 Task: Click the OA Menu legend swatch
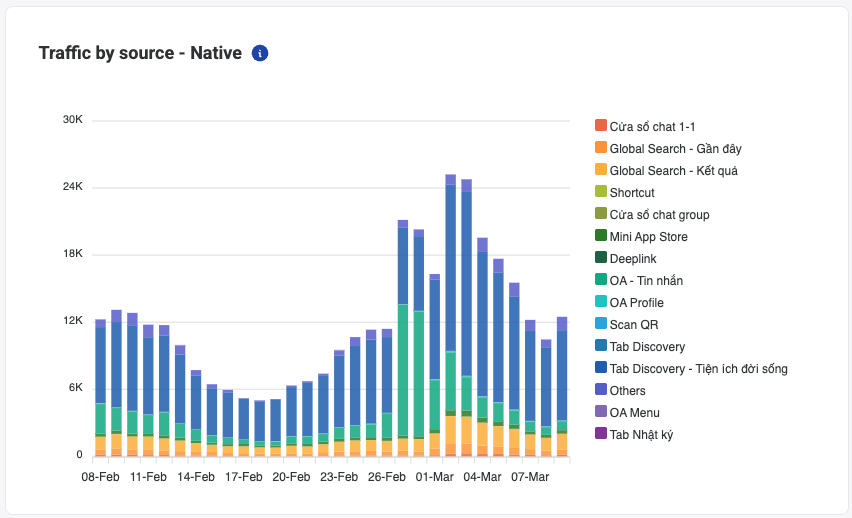pyautogui.click(x=600, y=411)
